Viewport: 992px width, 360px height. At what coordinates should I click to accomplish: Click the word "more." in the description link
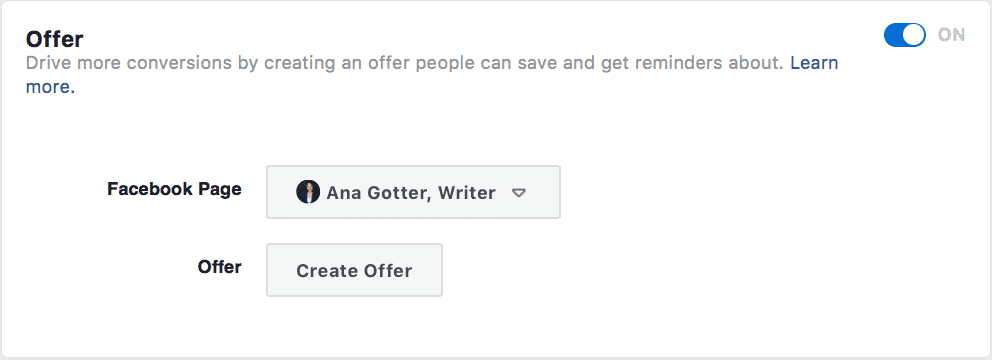pyautogui.click(x=51, y=87)
